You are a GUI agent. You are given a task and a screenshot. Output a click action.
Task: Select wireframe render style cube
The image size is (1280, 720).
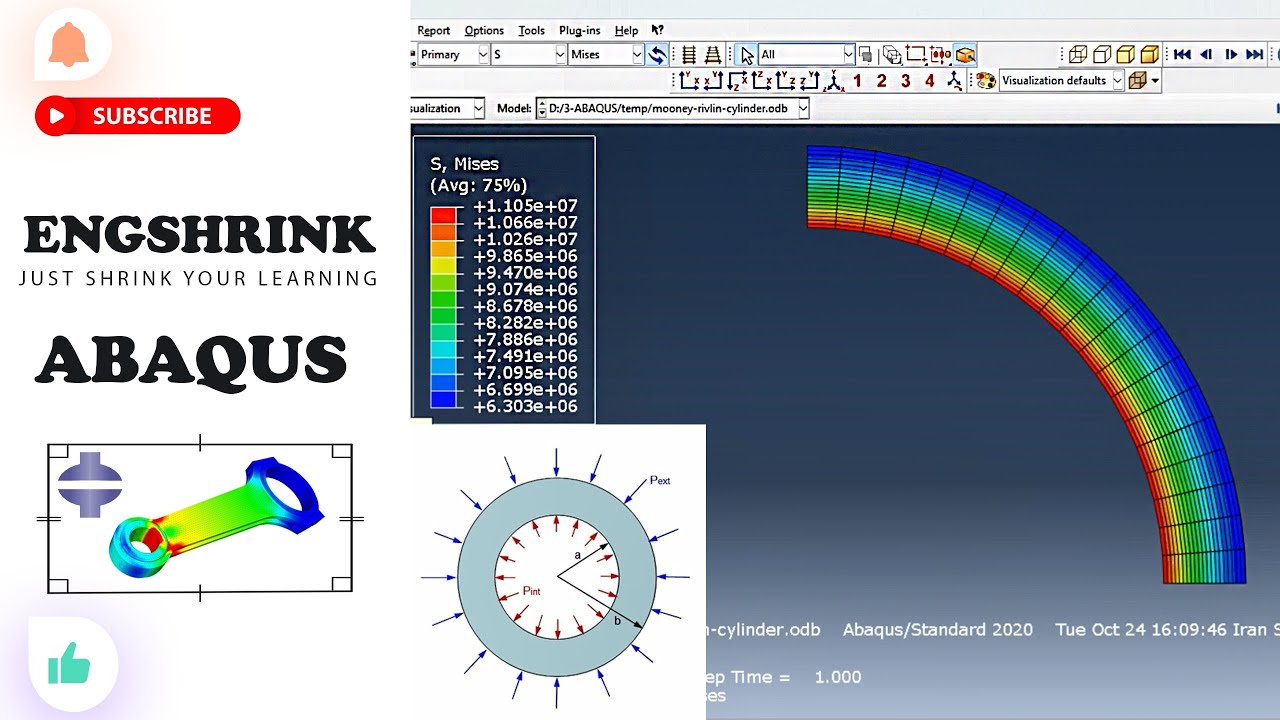[x=1078, y=54]
